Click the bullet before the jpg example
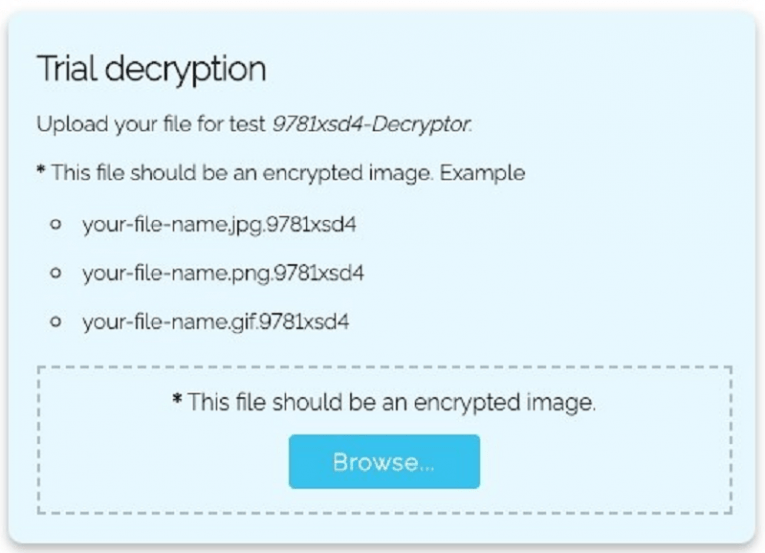 coord(57,224)
